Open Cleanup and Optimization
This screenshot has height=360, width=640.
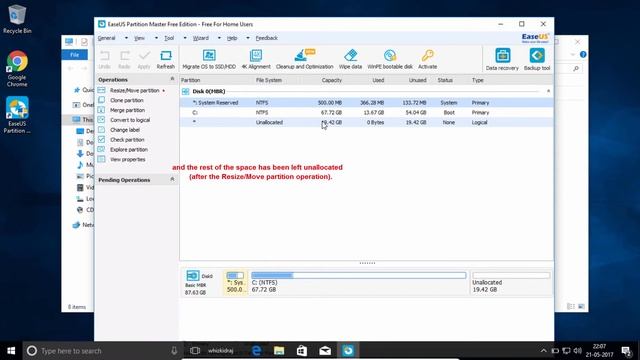pyautogui.click(x=304, y=59)
